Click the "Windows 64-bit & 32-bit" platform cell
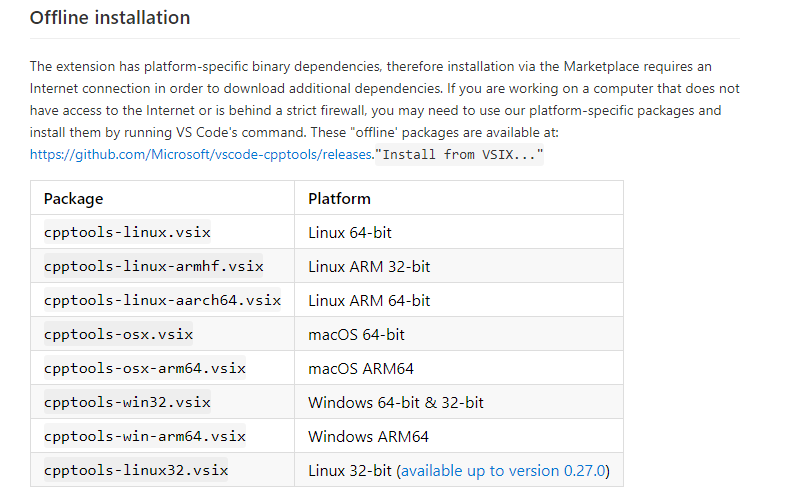The height and width of the screenshot is (496, 802). pos(395,402)
